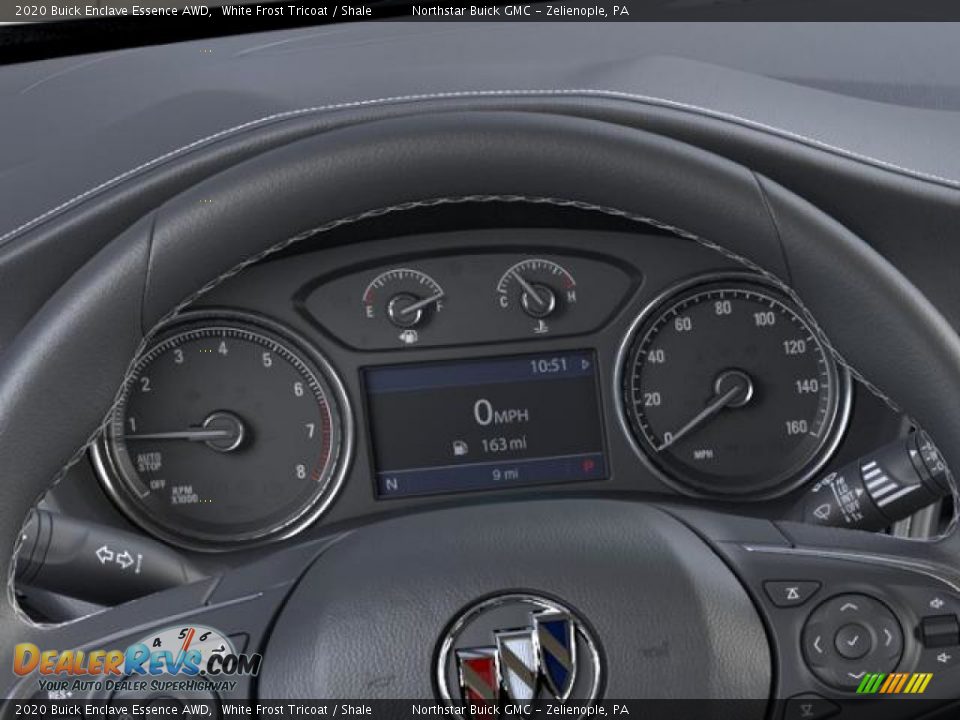The height and width of the screenshot is (720, 960).
Task: Open the DealerRevs.com logo link
Action: pos(137,661)
